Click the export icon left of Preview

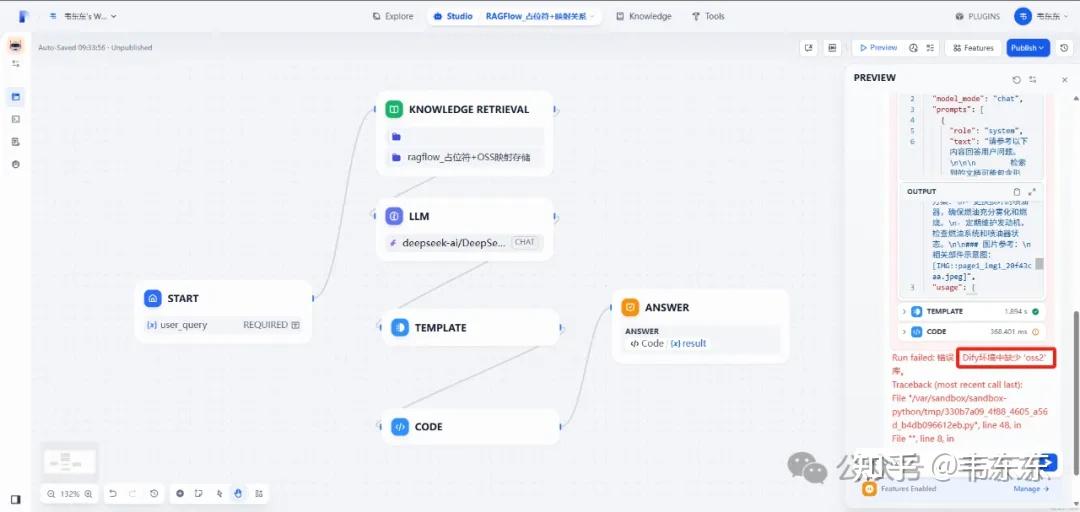809,48
